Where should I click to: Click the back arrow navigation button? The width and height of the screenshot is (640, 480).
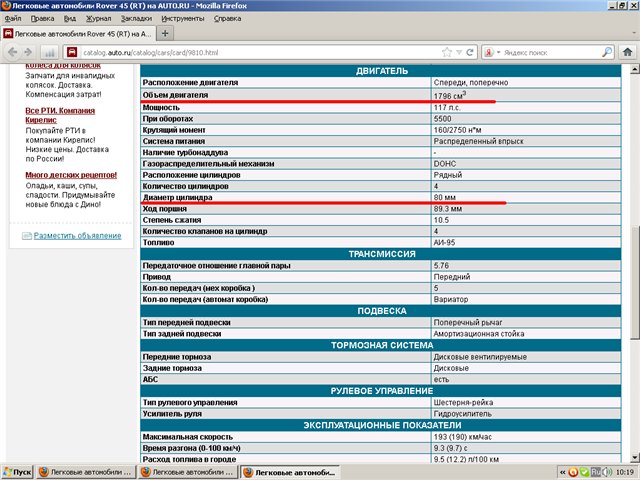pos(13,52)
